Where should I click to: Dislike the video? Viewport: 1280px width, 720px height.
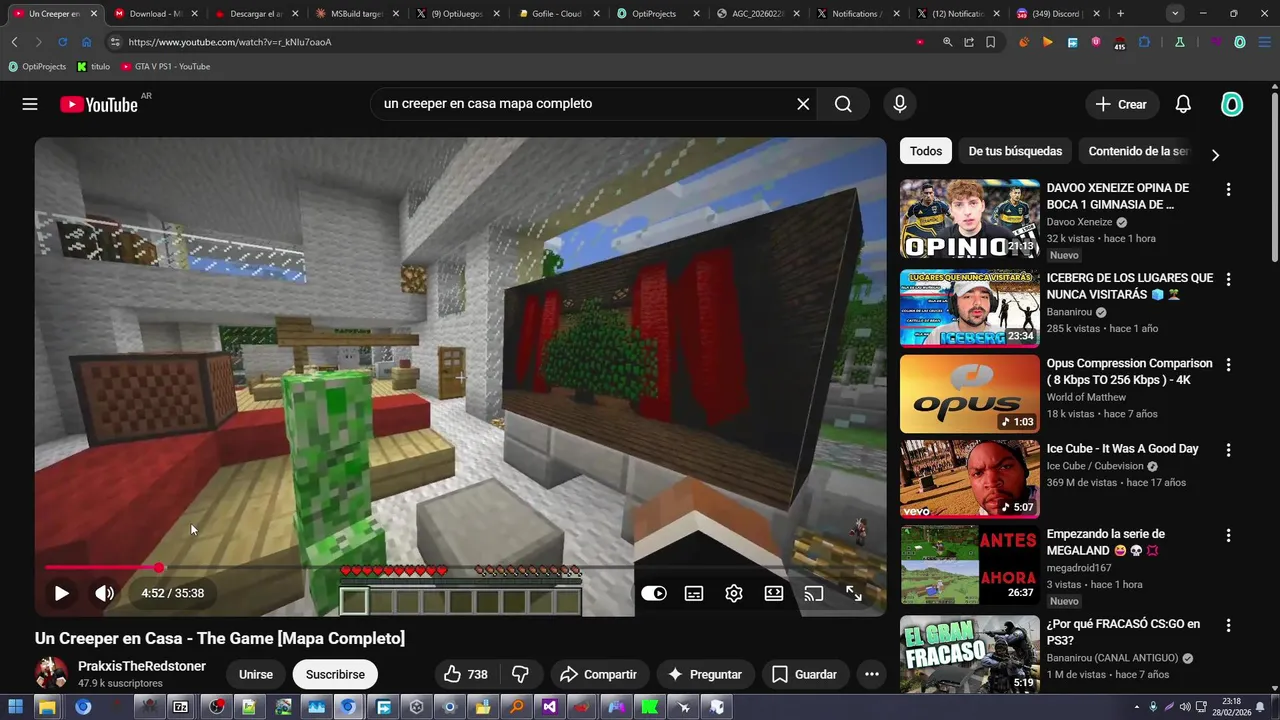(520, 674)
